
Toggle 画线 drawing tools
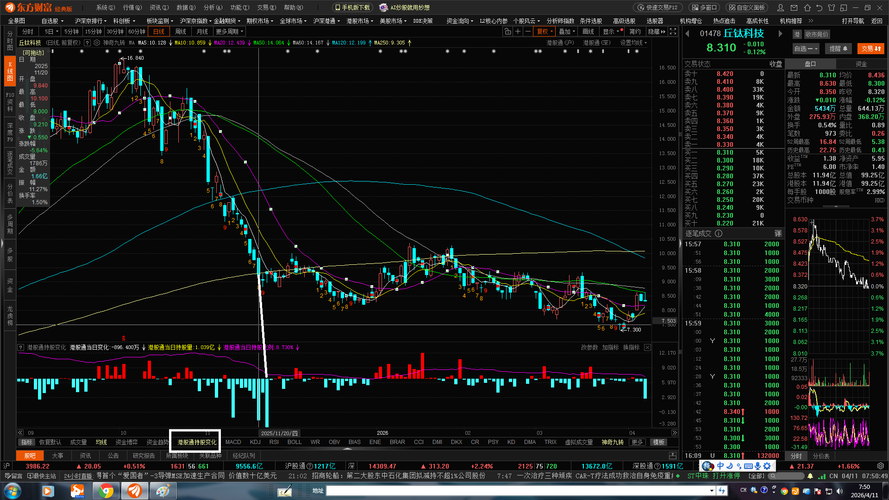pyautogui.click(x=588, y=32)
